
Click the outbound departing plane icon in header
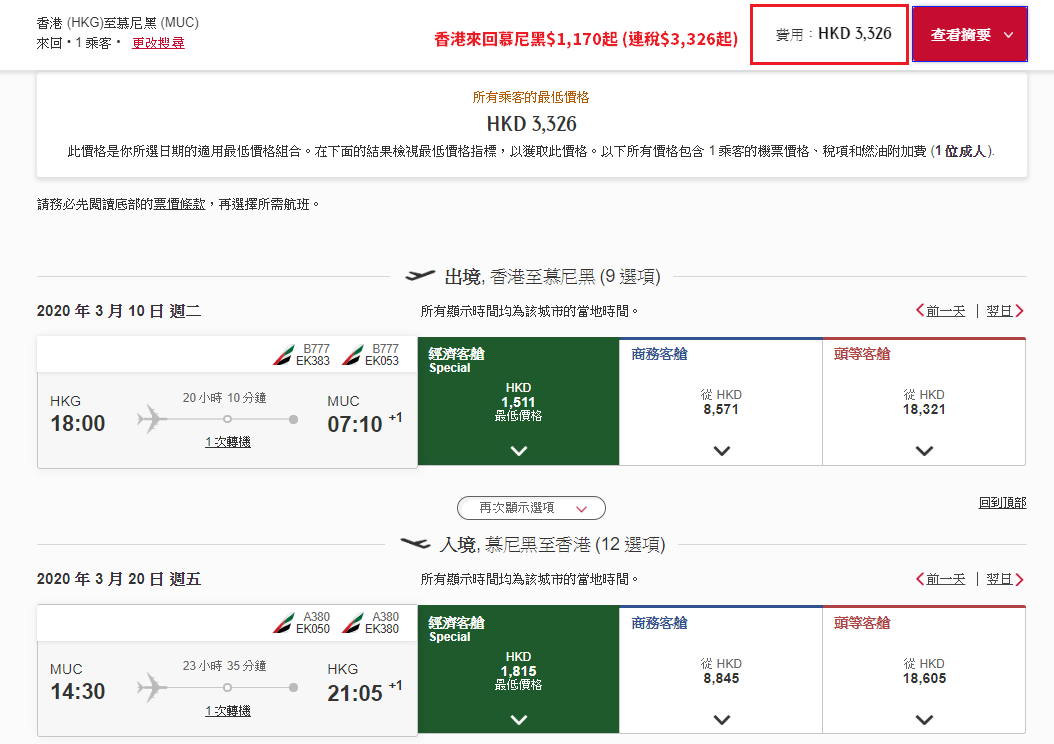(420, 276)
